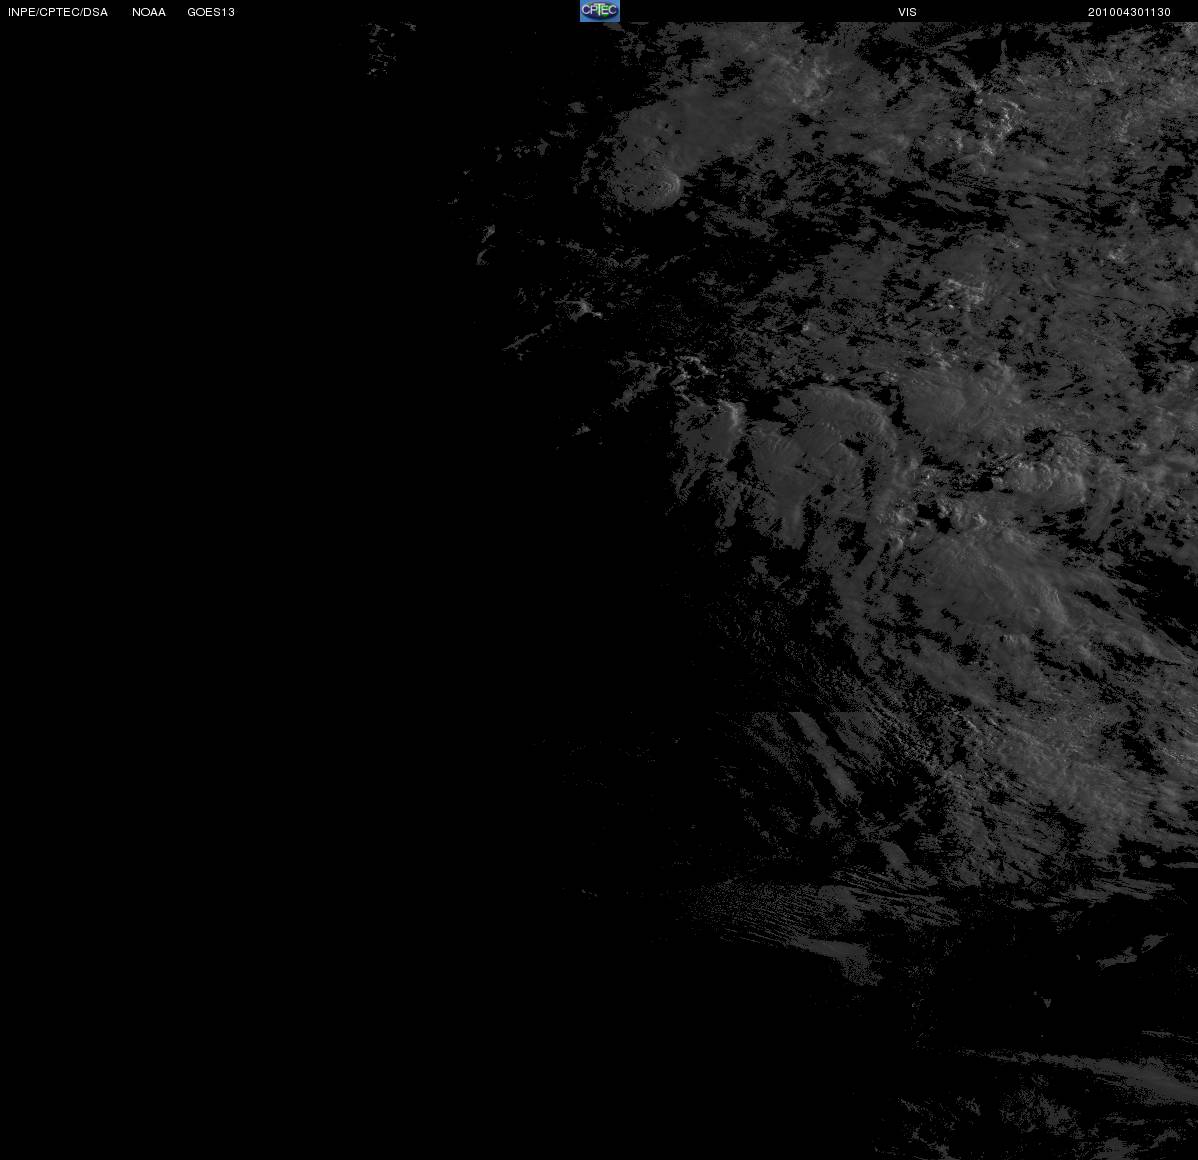Select the GOES13 satellite label
Image resolution: width=1198 pixels, height=1160 pixels.
(x=211, y=12)
